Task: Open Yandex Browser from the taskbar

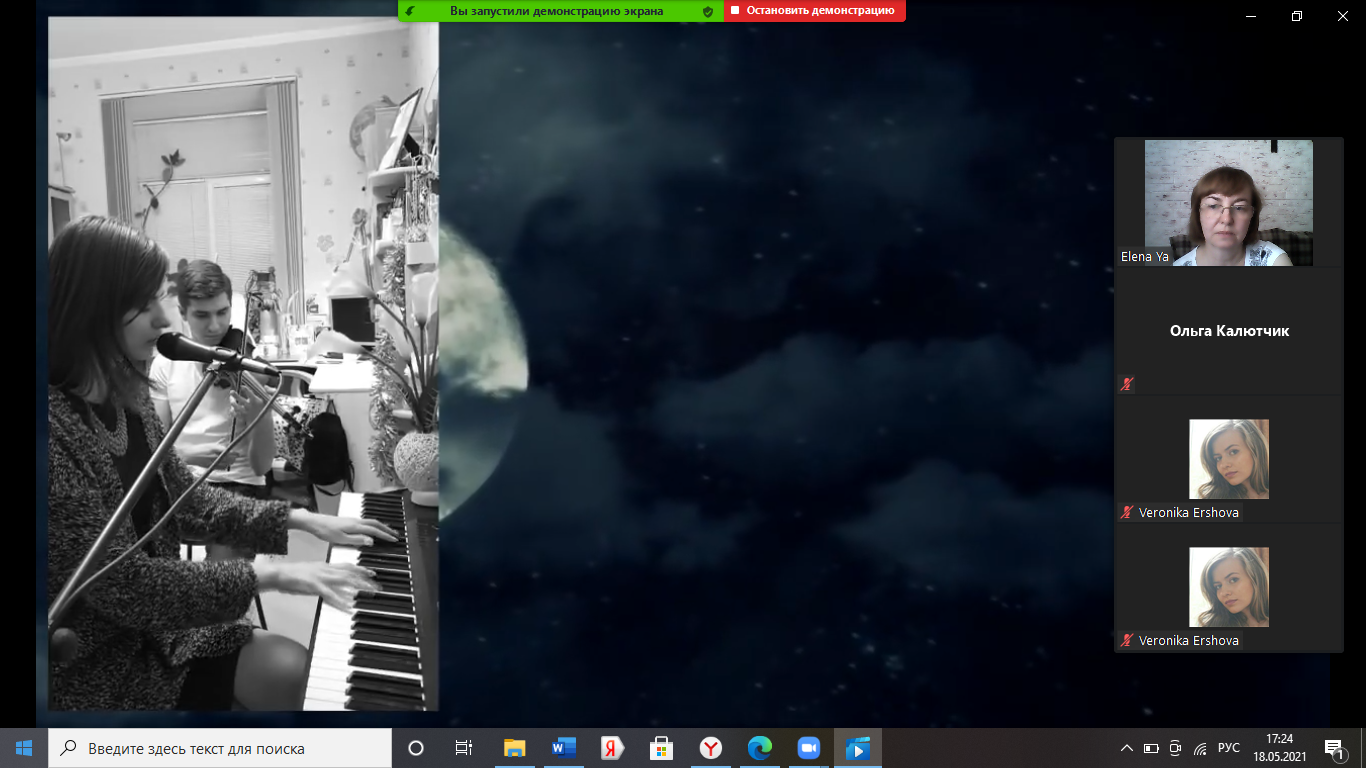Action: pos(711,748)
